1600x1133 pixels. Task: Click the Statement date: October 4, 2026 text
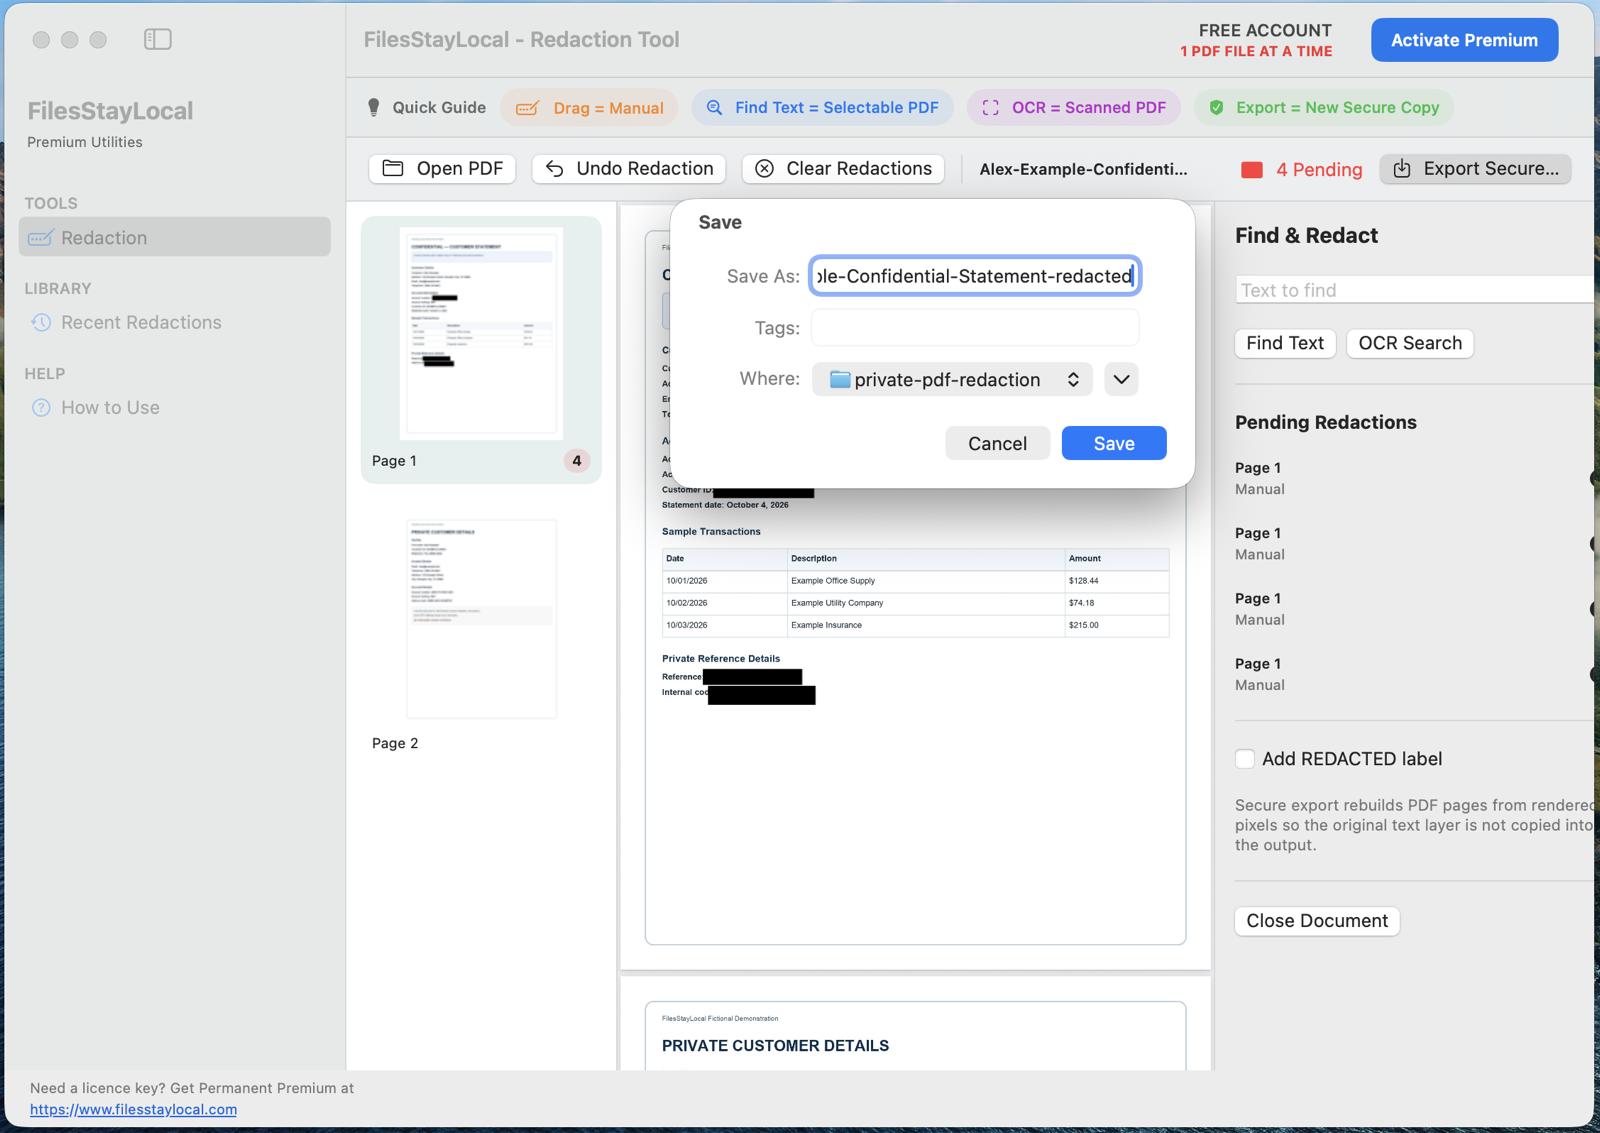pyautogui.click(x=725, y=505)
